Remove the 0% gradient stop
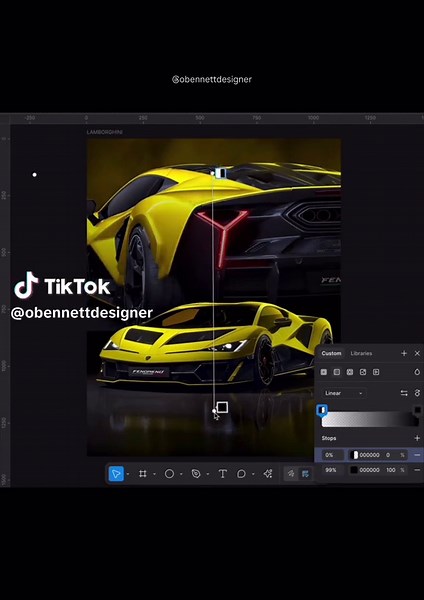The image size is (424, 600). pos(417,455)
